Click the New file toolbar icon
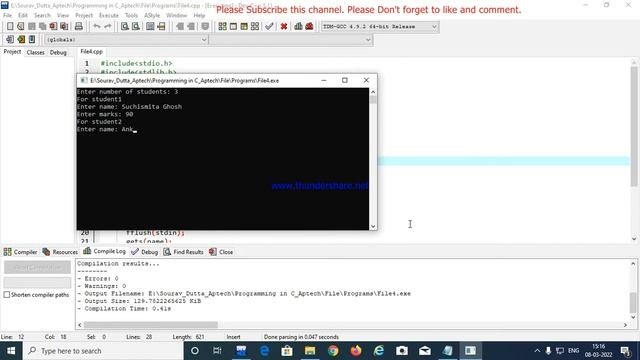The width and height of the screenshot is (640, 360). coord(10,27)
